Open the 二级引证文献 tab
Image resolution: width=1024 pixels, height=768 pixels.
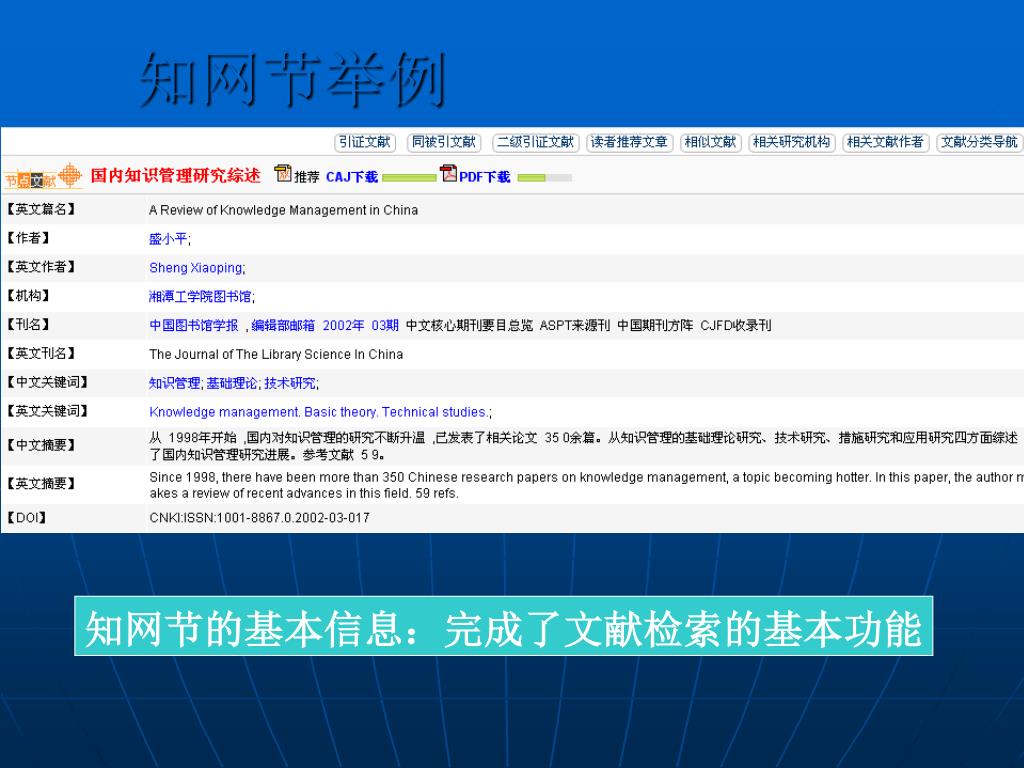(536, 142)
